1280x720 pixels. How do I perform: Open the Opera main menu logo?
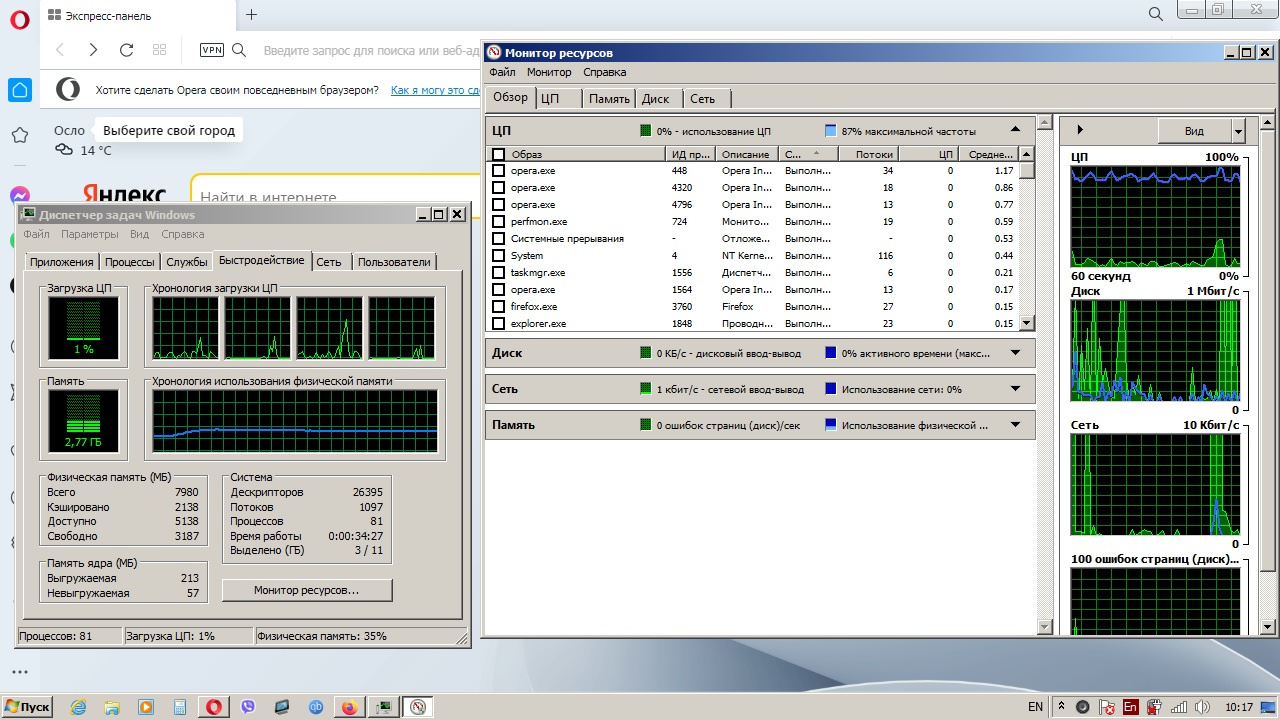[x=20, y=18]
